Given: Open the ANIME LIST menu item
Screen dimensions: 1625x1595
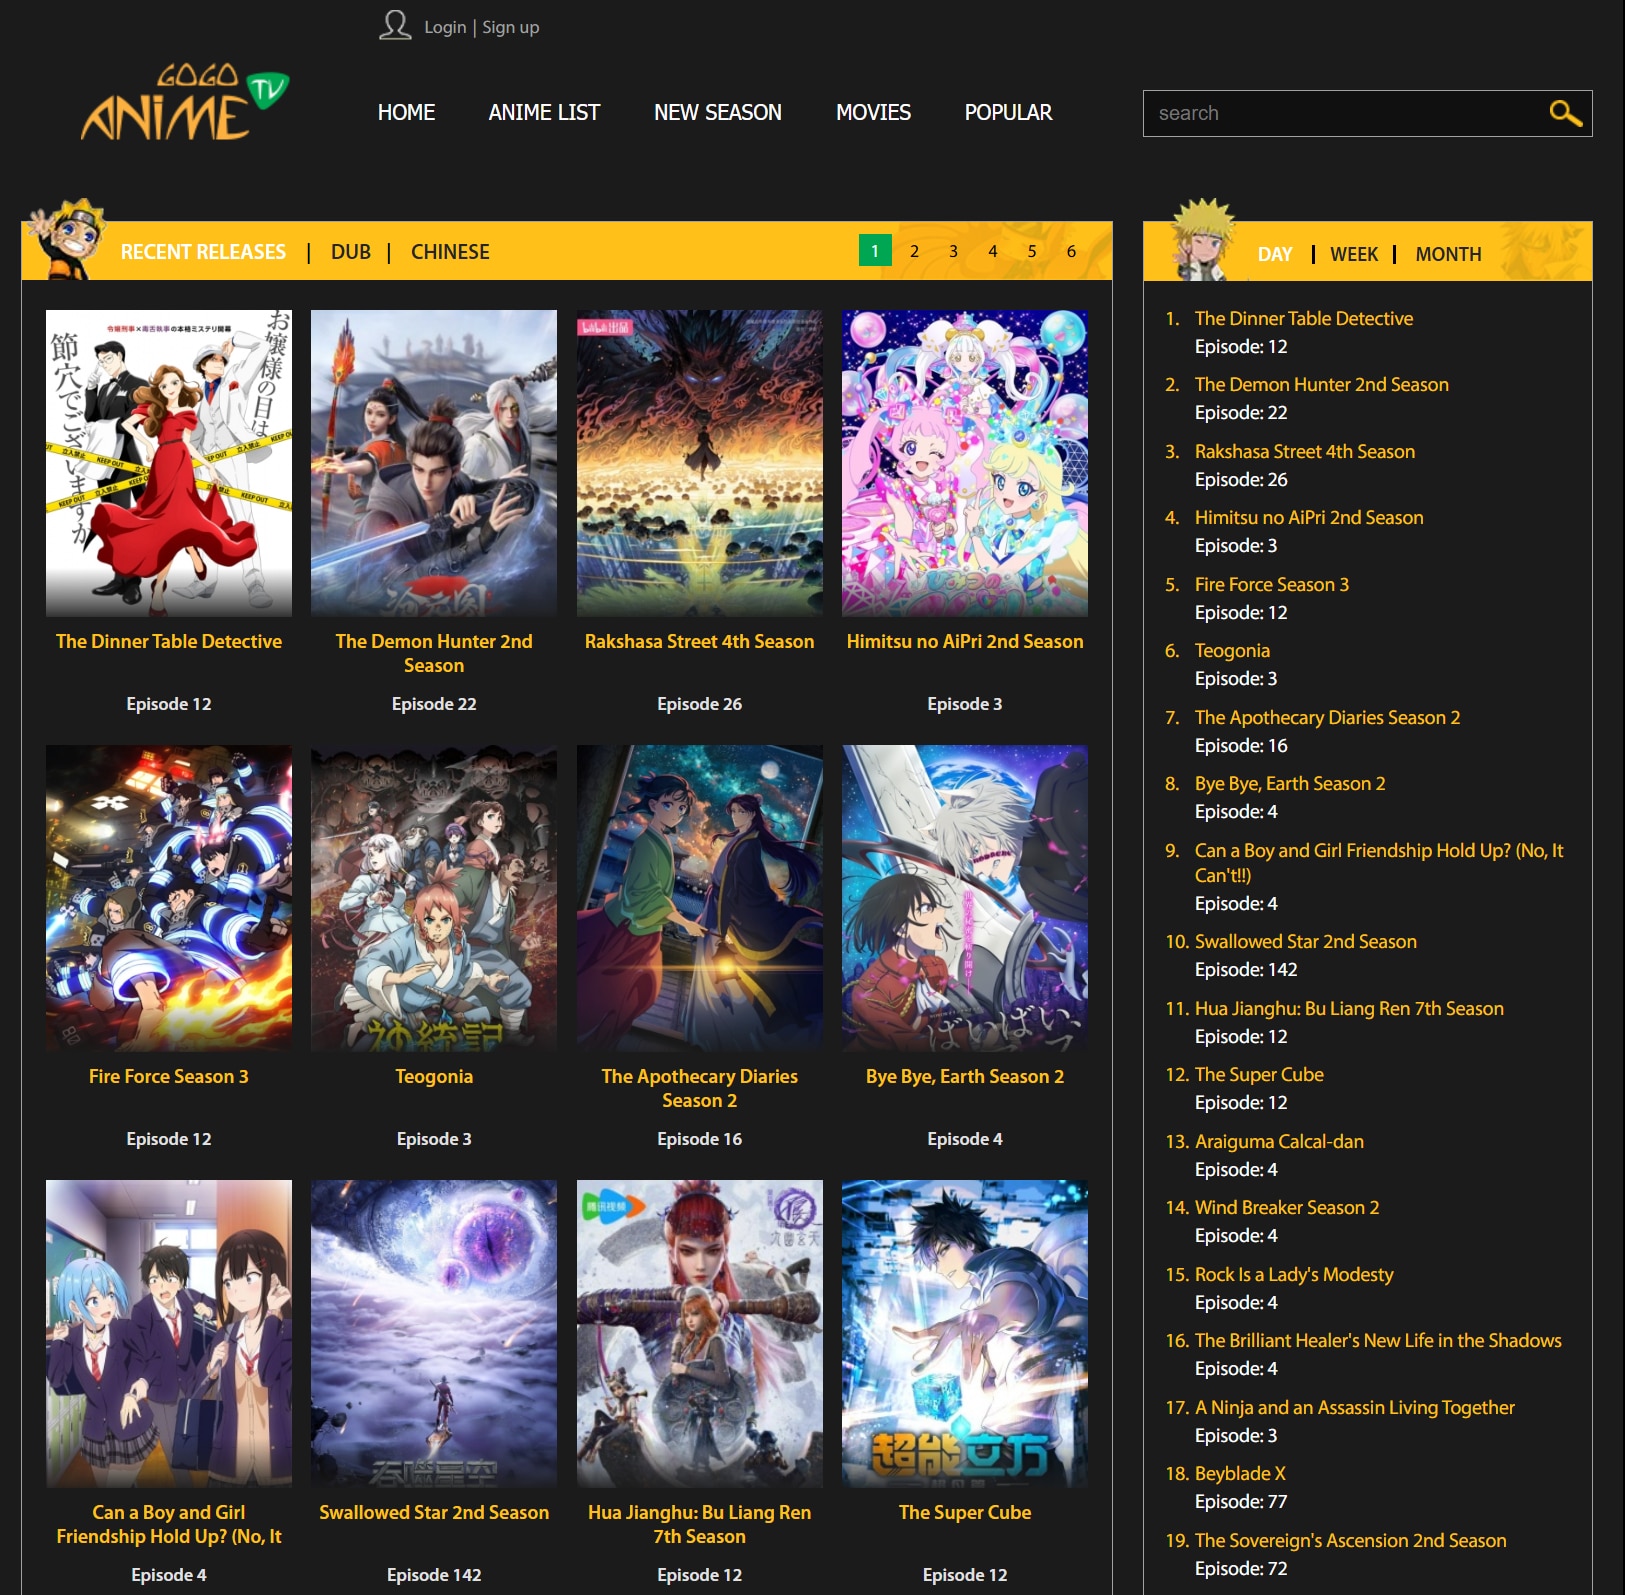Looking at the screenshot, I should click(x=544, y=113).
